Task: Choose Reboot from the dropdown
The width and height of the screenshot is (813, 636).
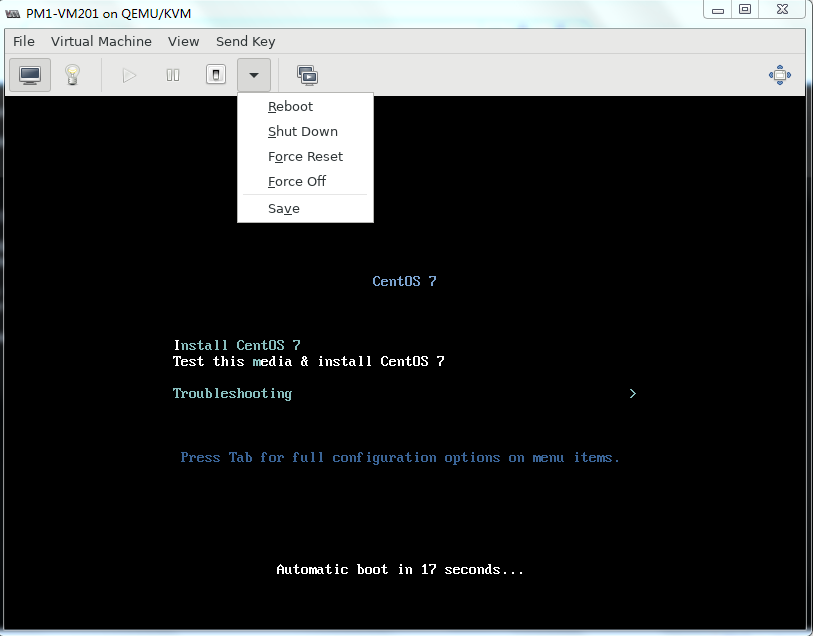Action: 305,107
